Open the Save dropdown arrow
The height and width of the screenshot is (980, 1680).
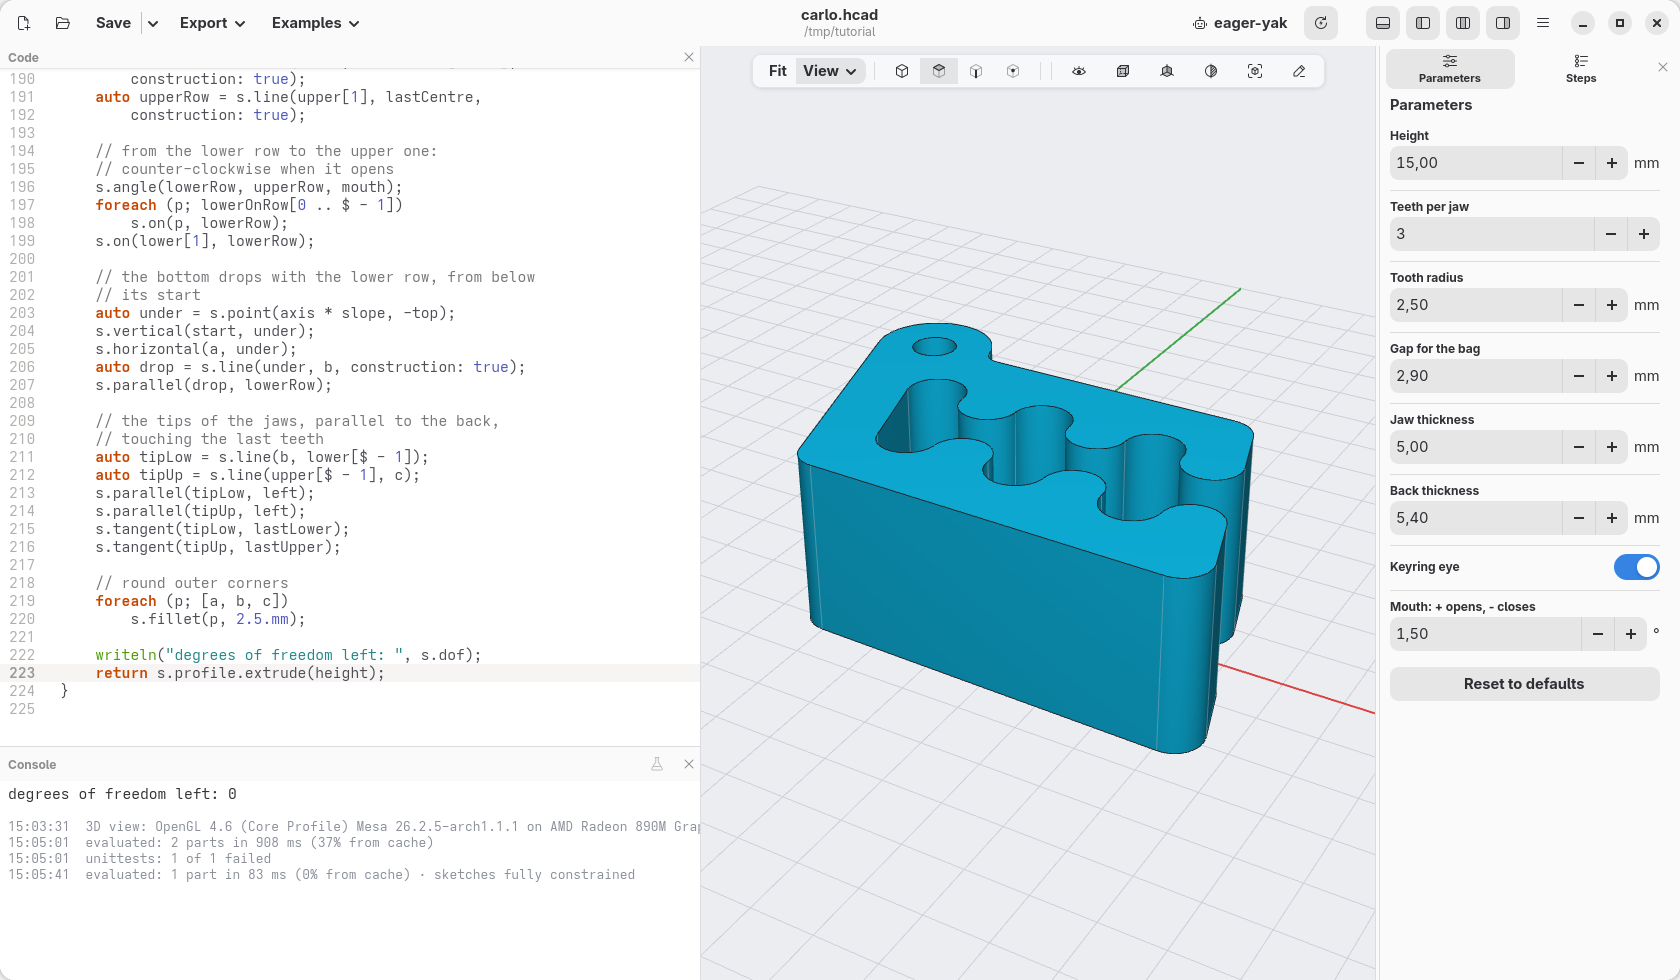pos(153,23)
